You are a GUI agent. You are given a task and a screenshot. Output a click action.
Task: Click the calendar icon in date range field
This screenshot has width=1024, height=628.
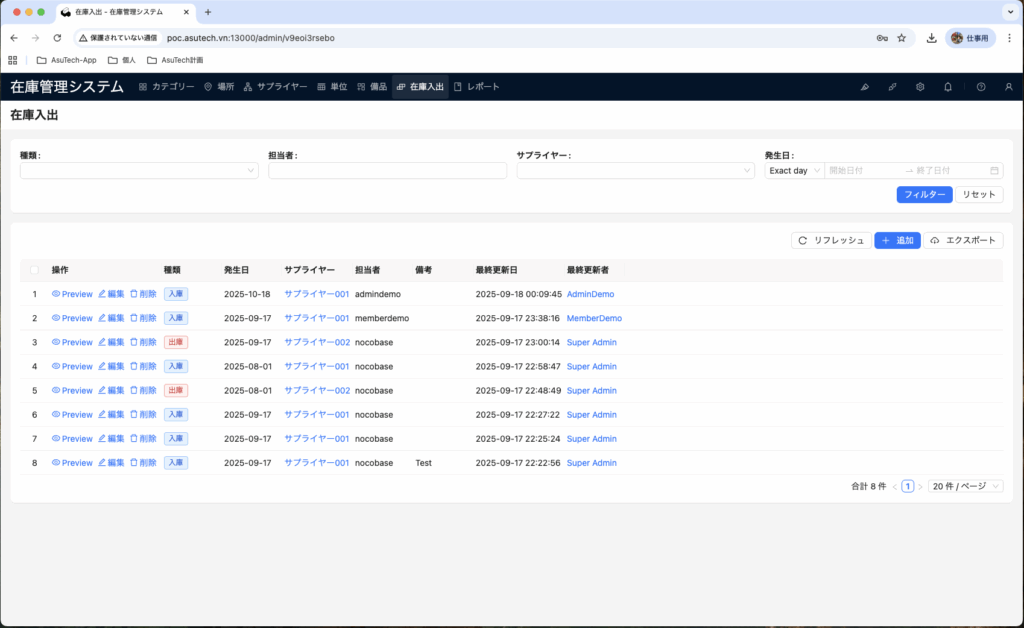(x=994, y=171)
